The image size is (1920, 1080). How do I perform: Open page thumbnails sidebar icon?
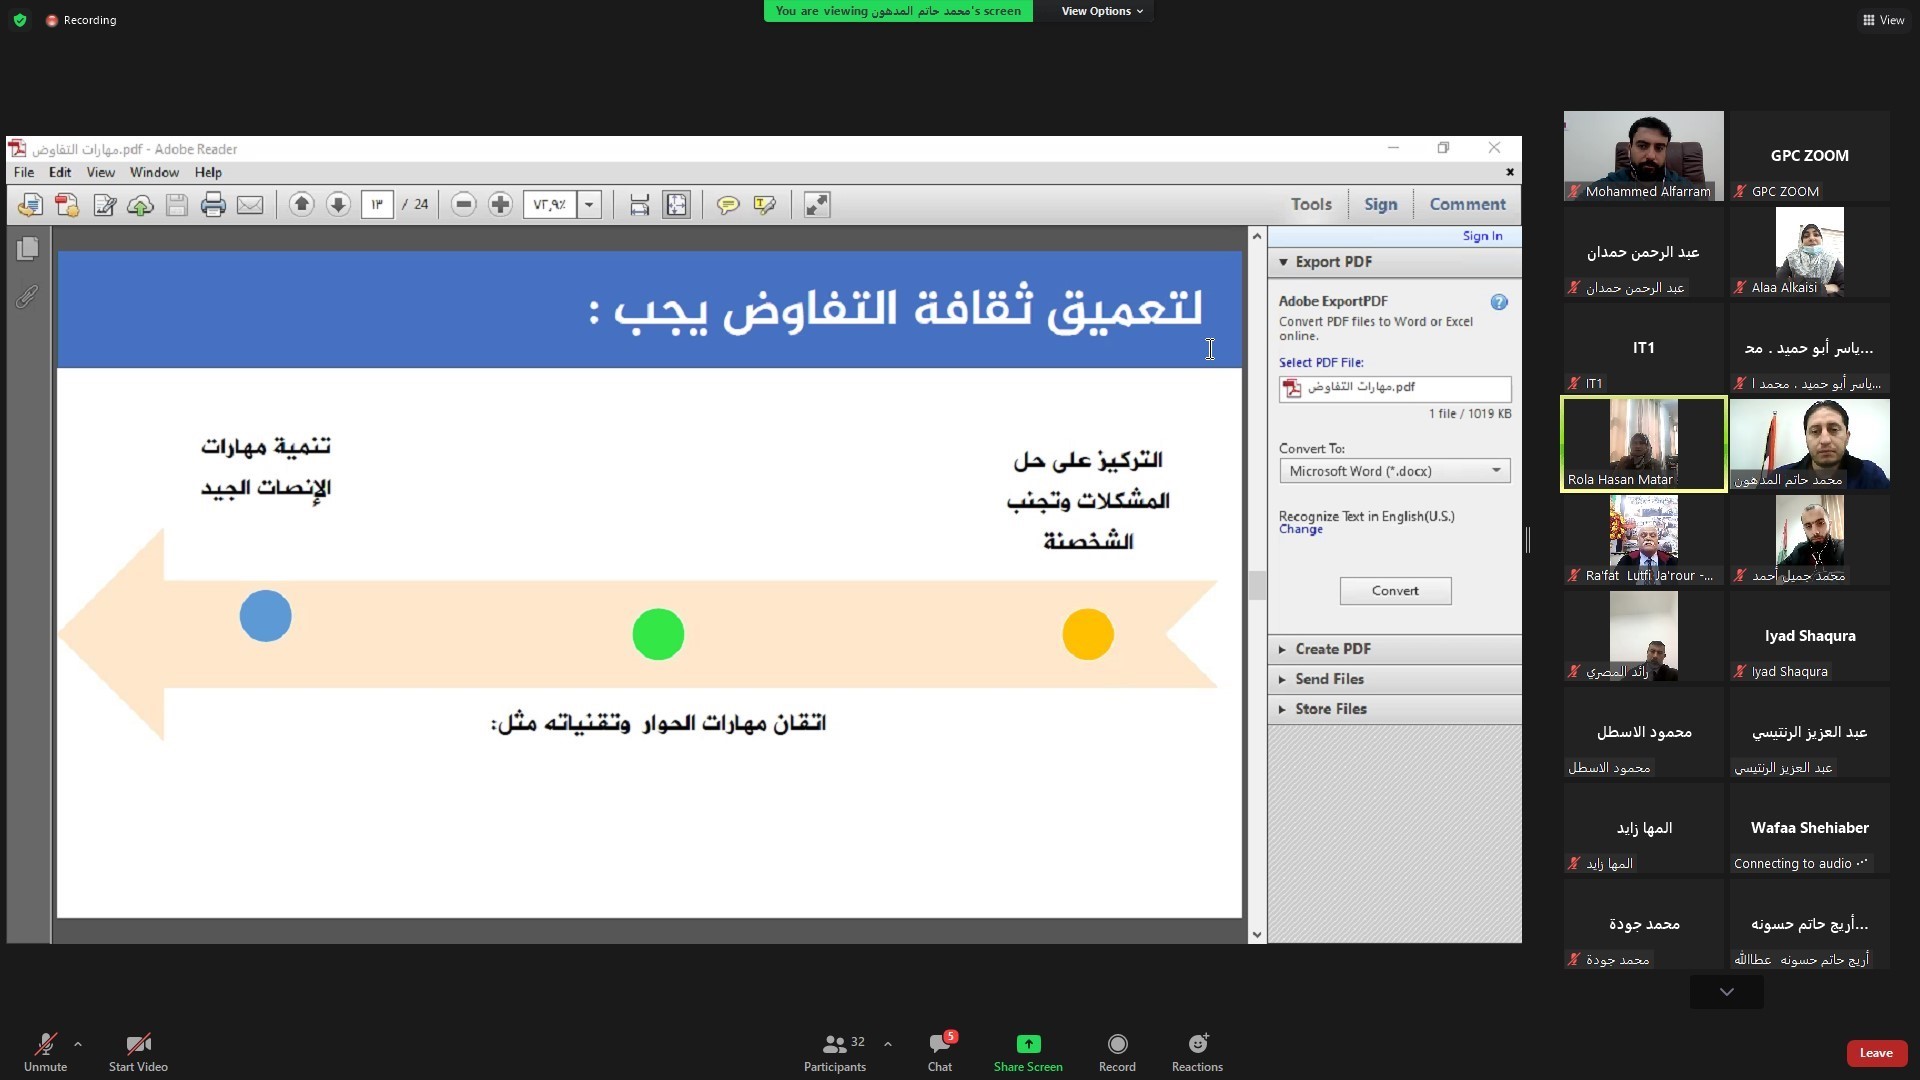pyautogui.click(x=28, y=248)
